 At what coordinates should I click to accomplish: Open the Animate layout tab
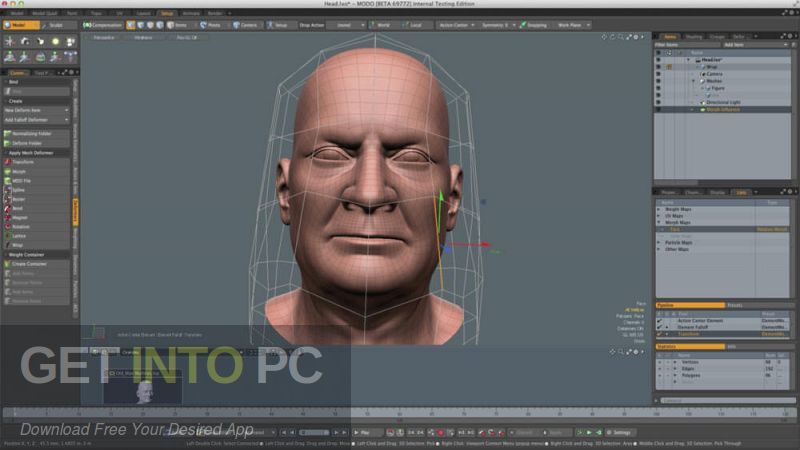[x=191, y=13]
